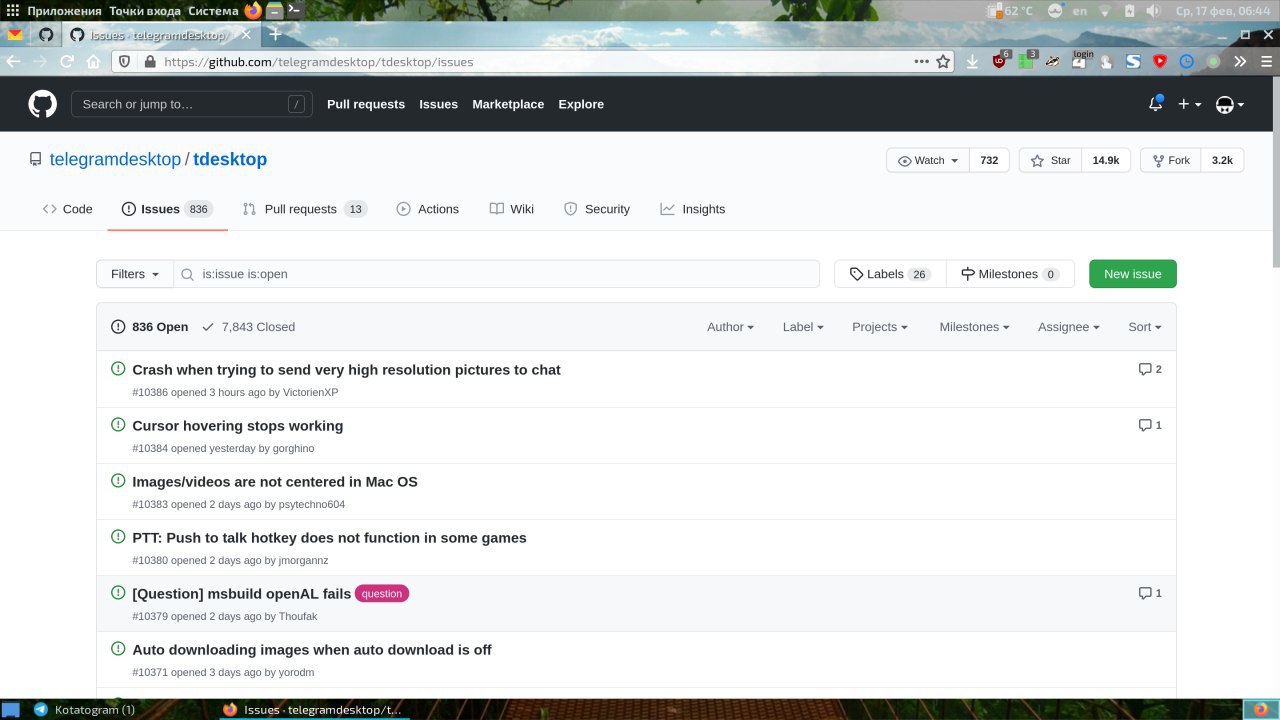Screen dimensions: 1280x720
Task: Open Marketplace in the GitHub header
Action: tap(508, 104)
